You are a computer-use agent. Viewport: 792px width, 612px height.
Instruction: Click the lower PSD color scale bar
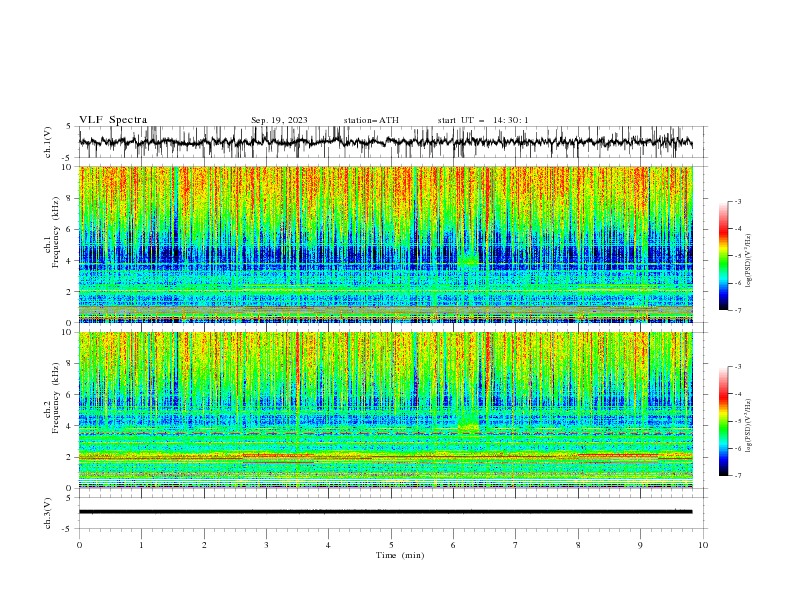724,421
